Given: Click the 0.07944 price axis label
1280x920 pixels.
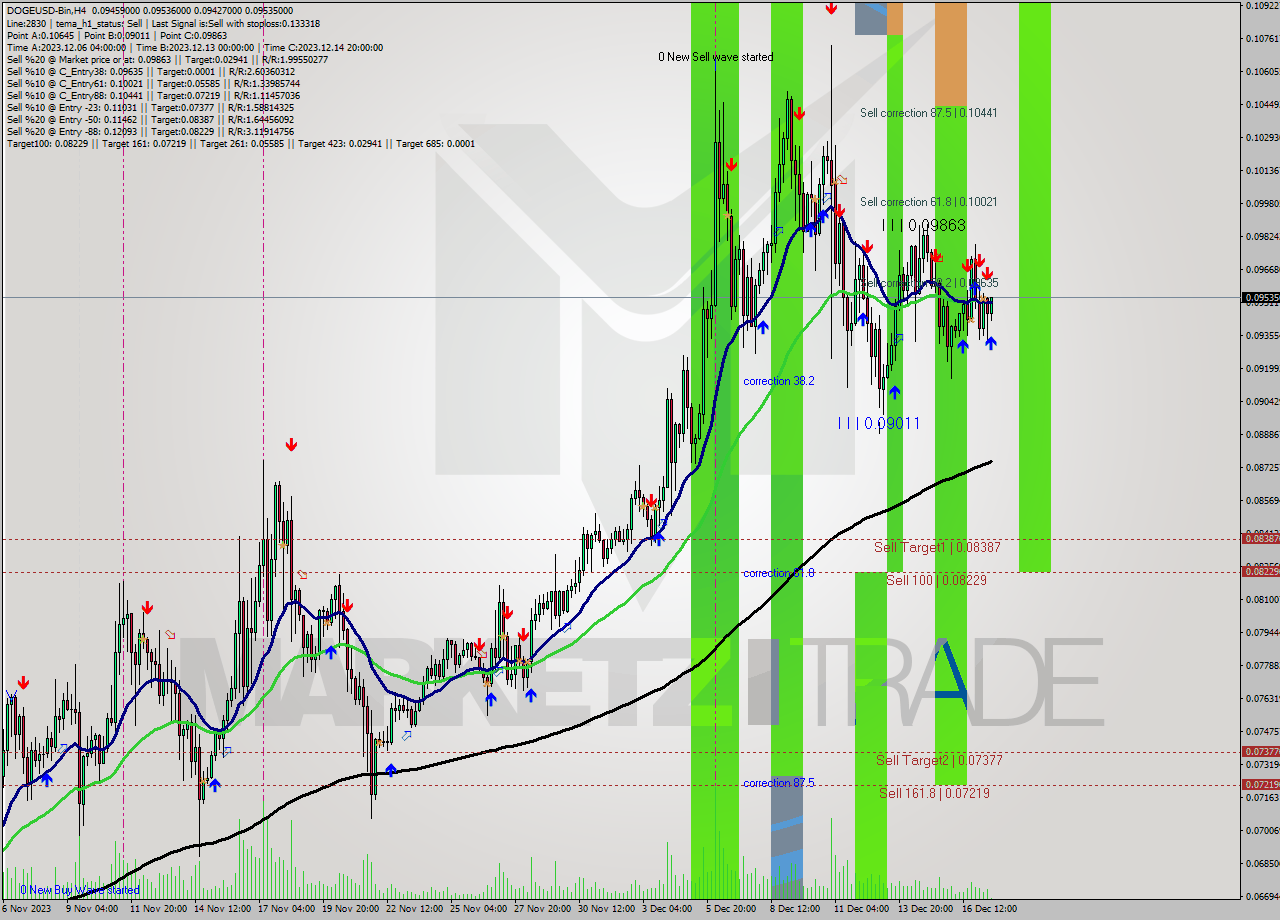Looking at the screenshot, I should 1262,632.
